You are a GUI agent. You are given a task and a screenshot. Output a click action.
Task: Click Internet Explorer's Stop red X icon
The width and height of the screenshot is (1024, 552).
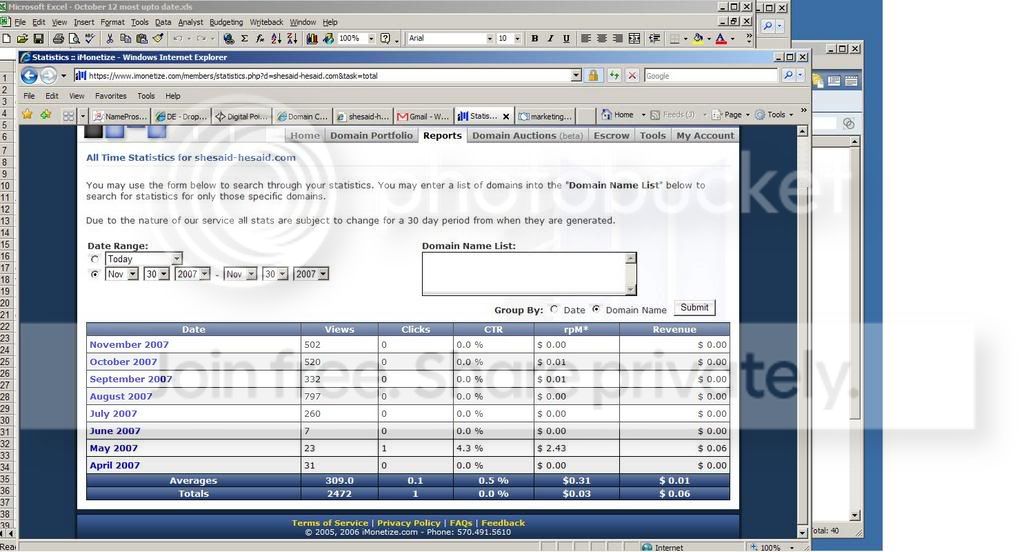[x=632, y=76]
